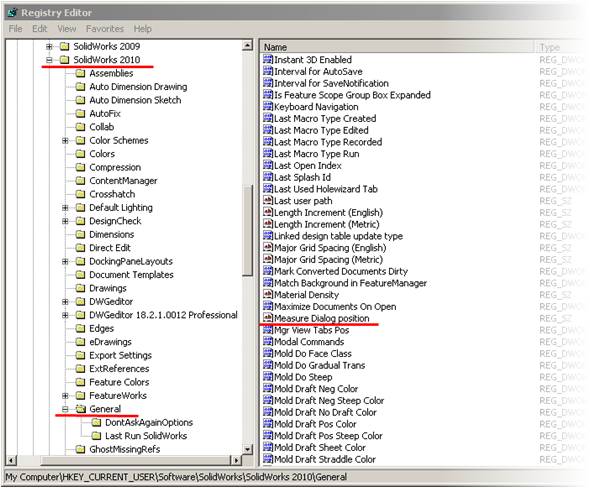This screenshot has width=590, height=488.
Task: Click the Keyboard Navigation value icon
Action: click(x=268, y=106)
